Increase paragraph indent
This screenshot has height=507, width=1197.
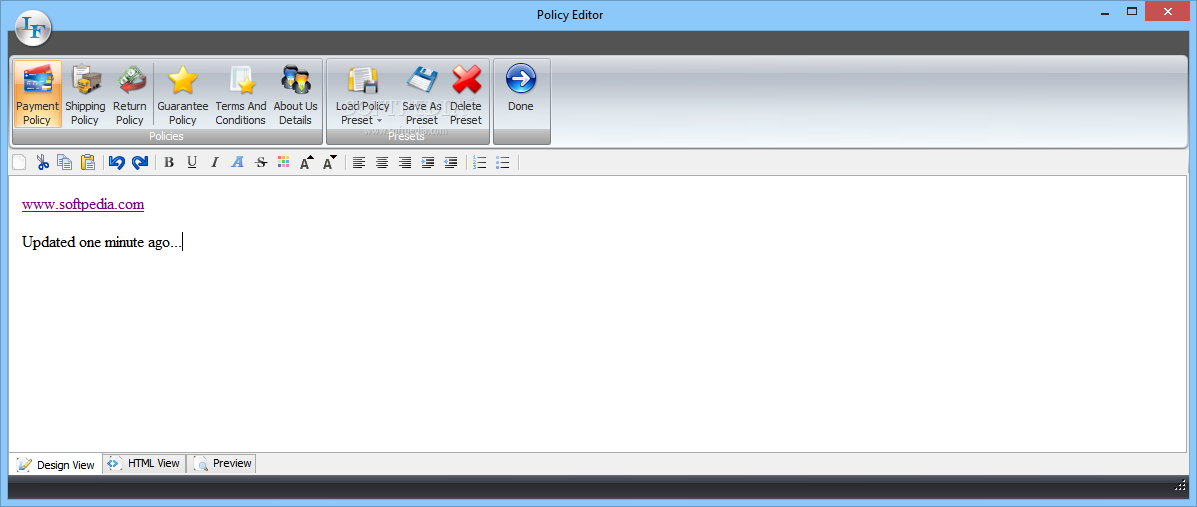pyautogui.click(x=428, y=162)
